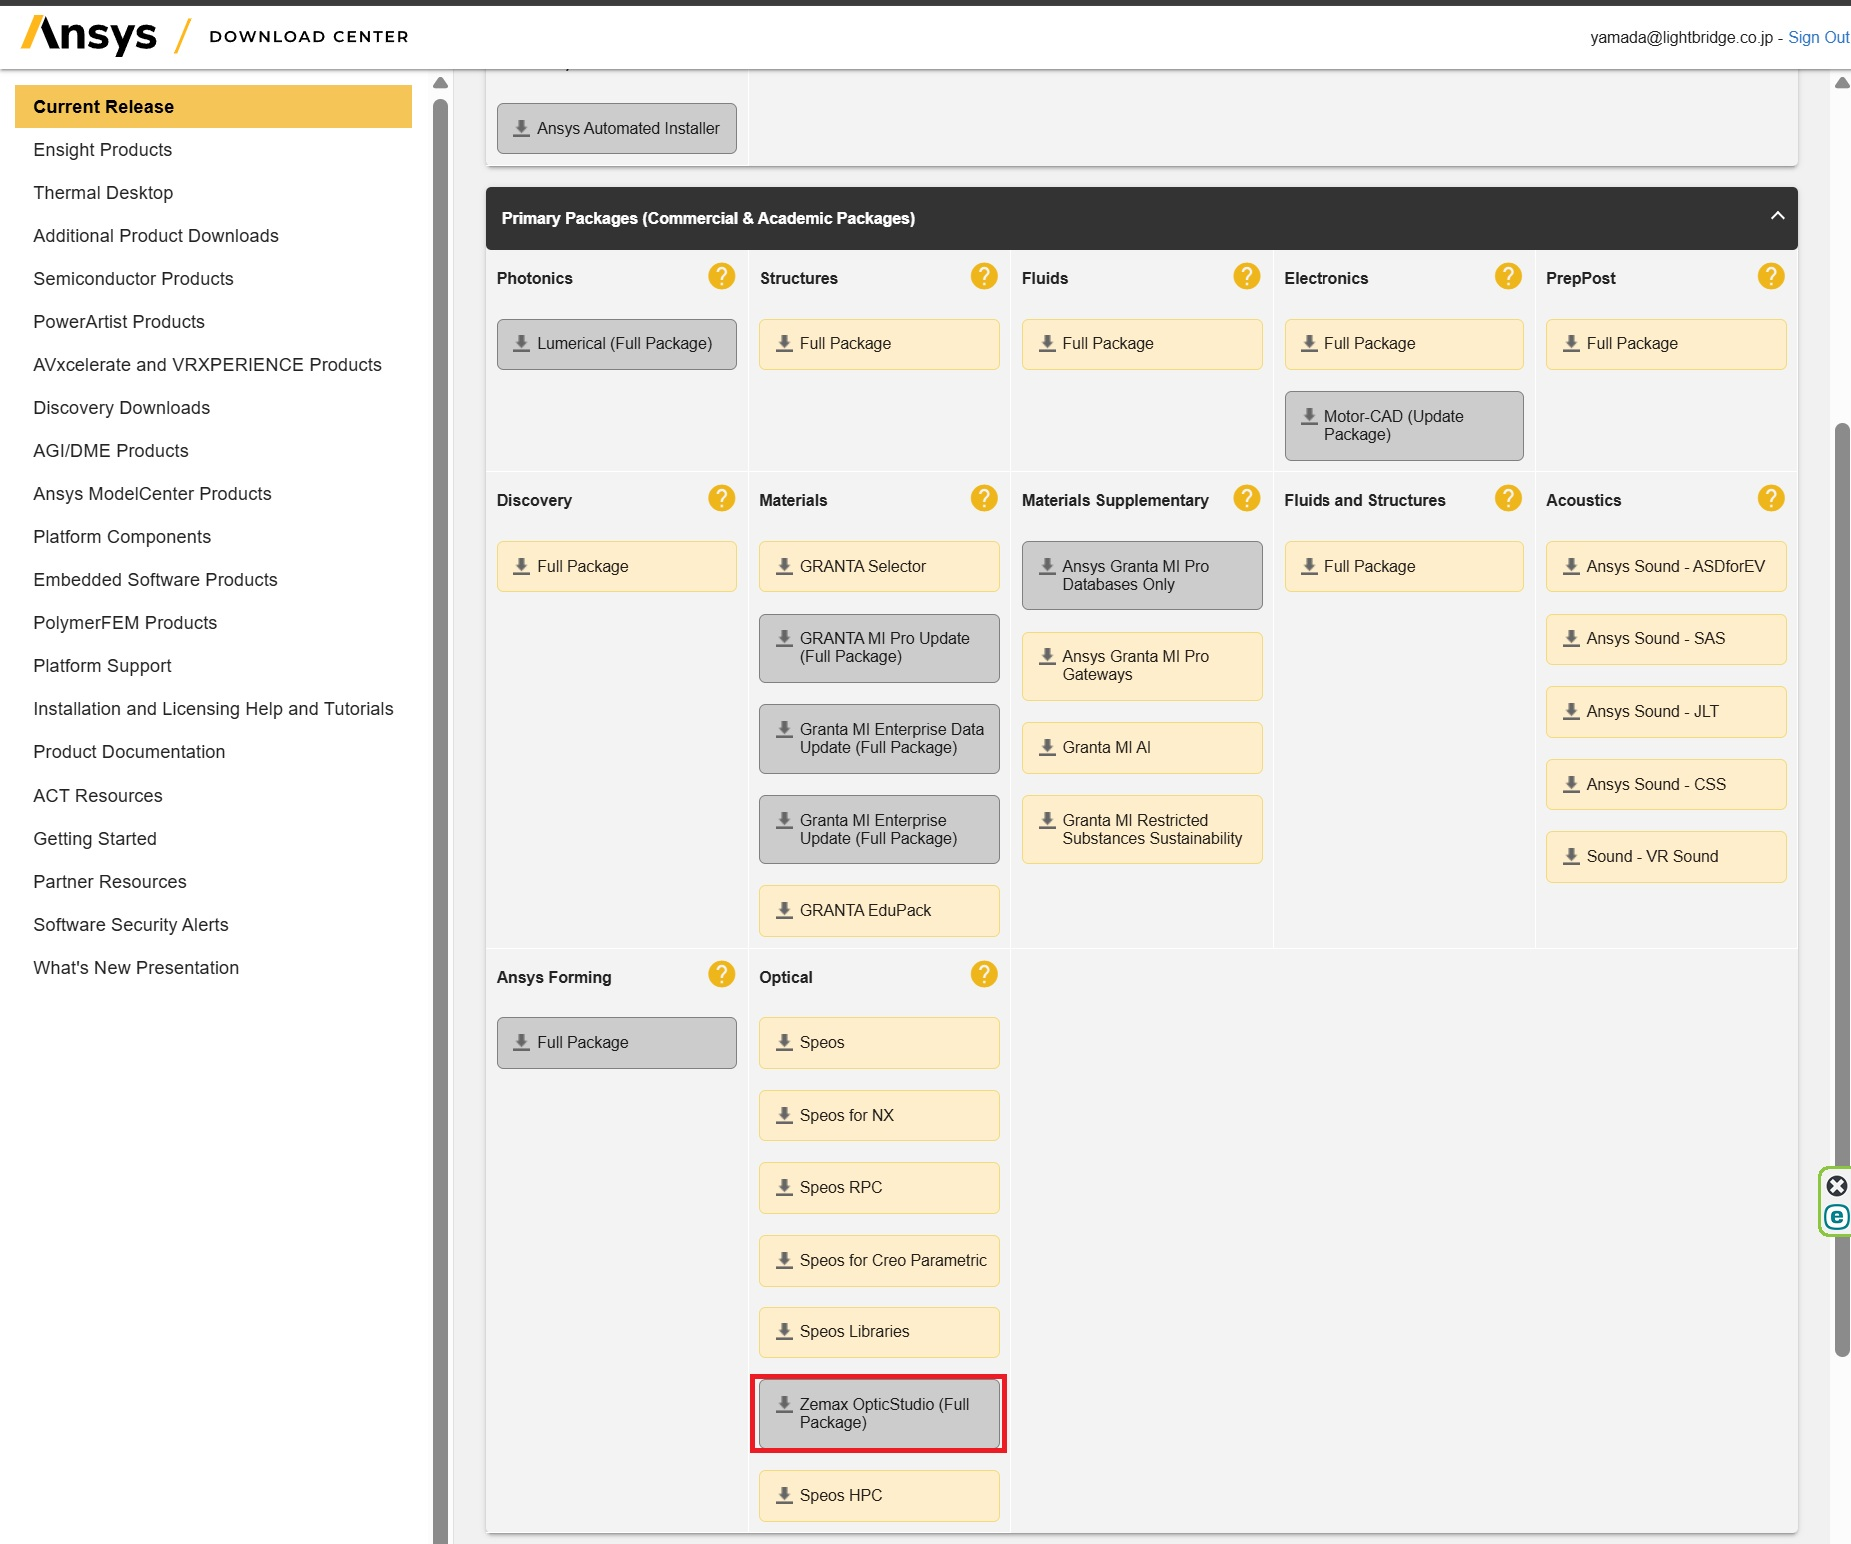Open help icon for Materials Supplementary
The height and width of the screenshot is (1544, 1851).
click(x=1246, y=499)
